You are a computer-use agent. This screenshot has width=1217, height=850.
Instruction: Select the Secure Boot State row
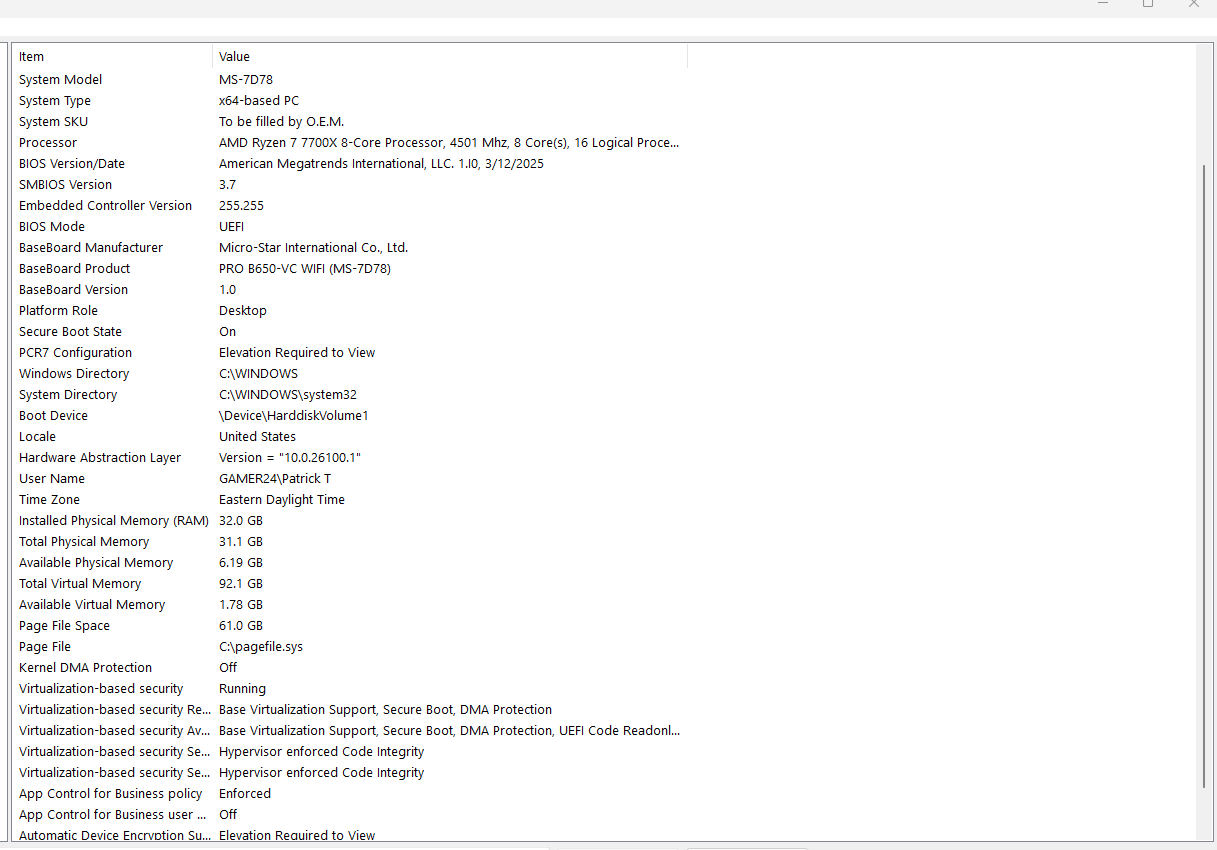(x=350, y=332)
